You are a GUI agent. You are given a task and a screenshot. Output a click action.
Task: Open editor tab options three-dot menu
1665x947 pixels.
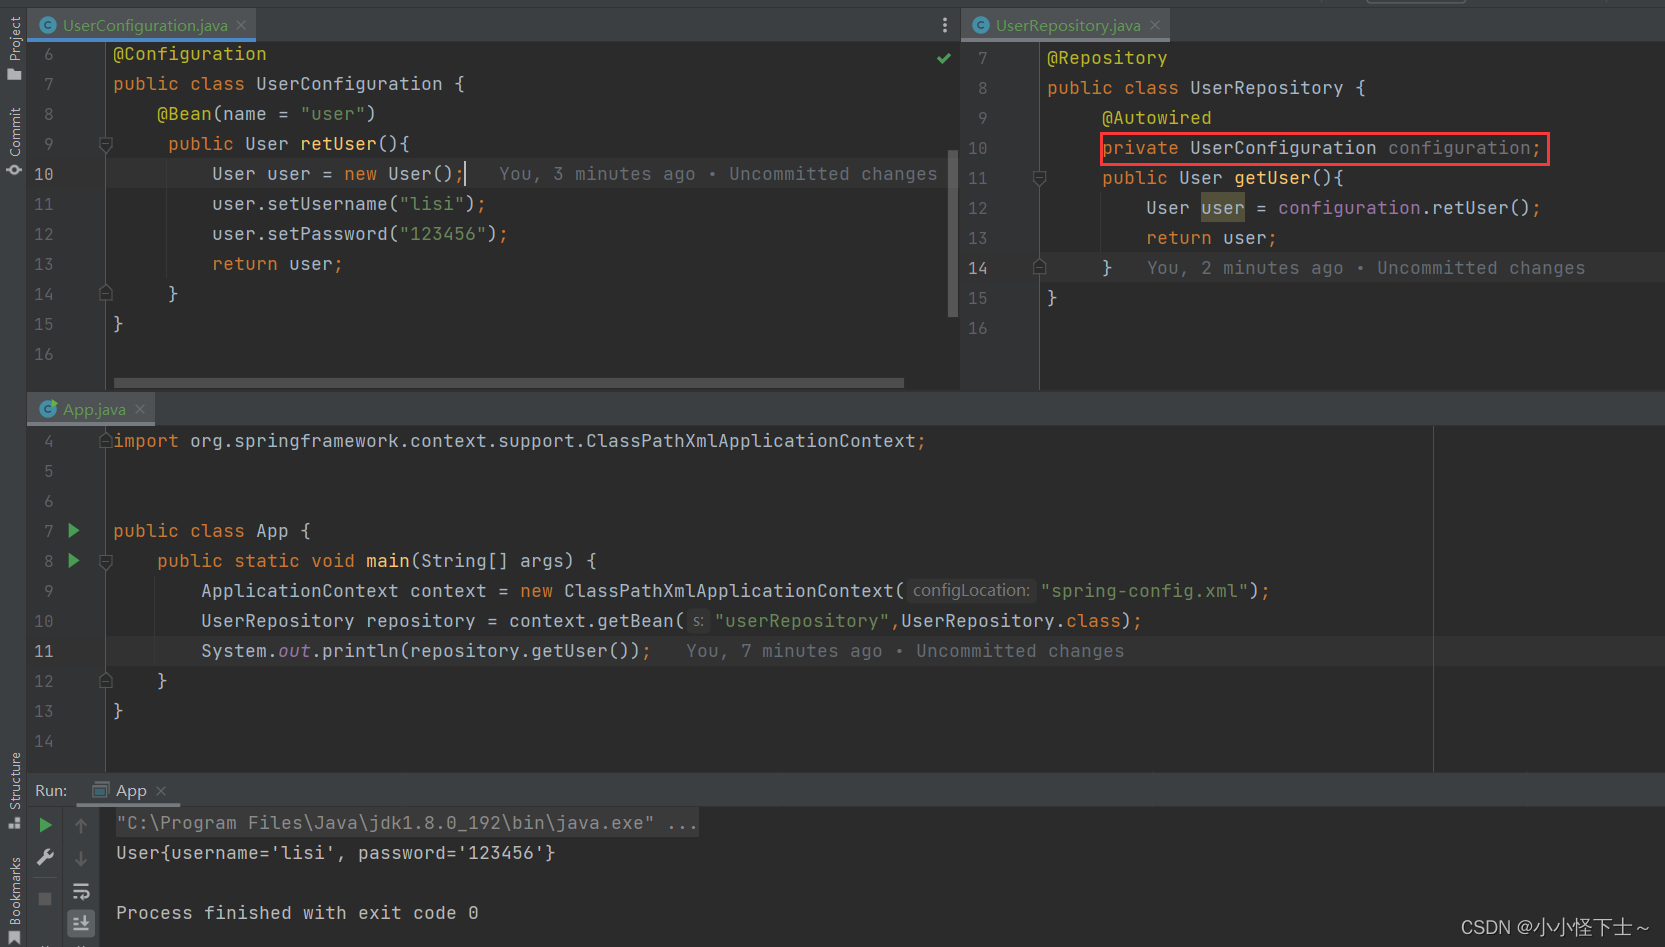click(944, 25)
